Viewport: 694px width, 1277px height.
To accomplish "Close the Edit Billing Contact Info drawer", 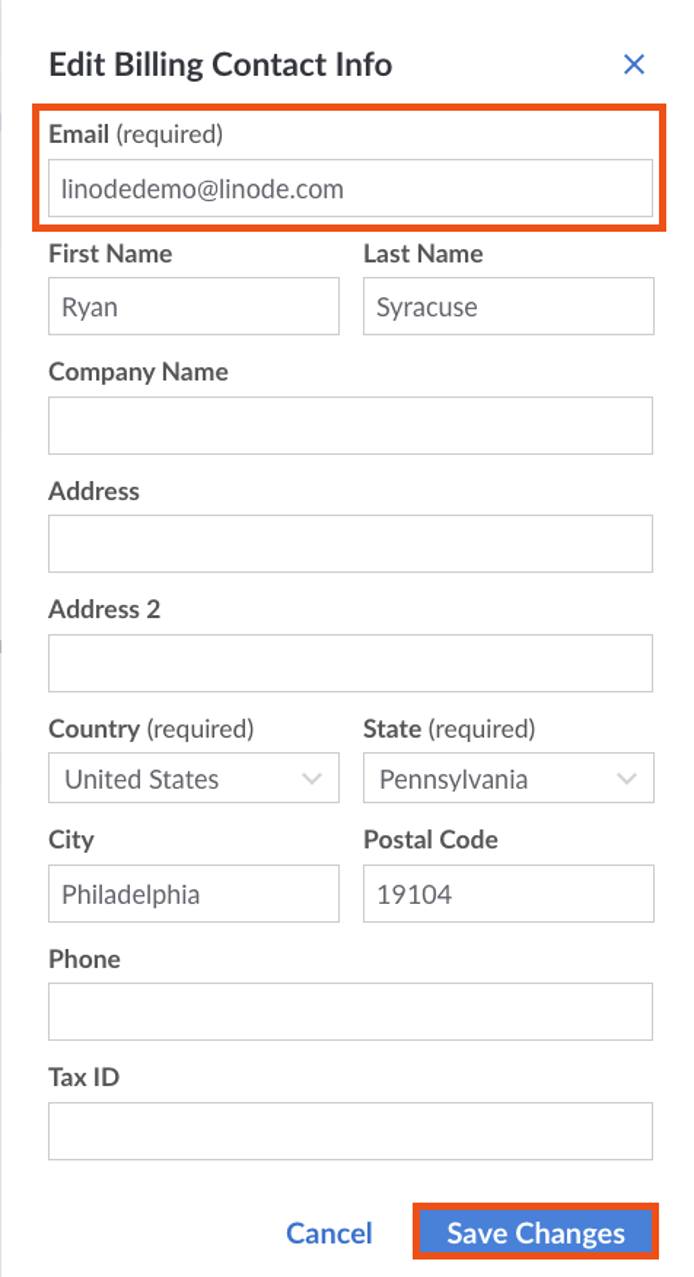I will pos(634,65).
